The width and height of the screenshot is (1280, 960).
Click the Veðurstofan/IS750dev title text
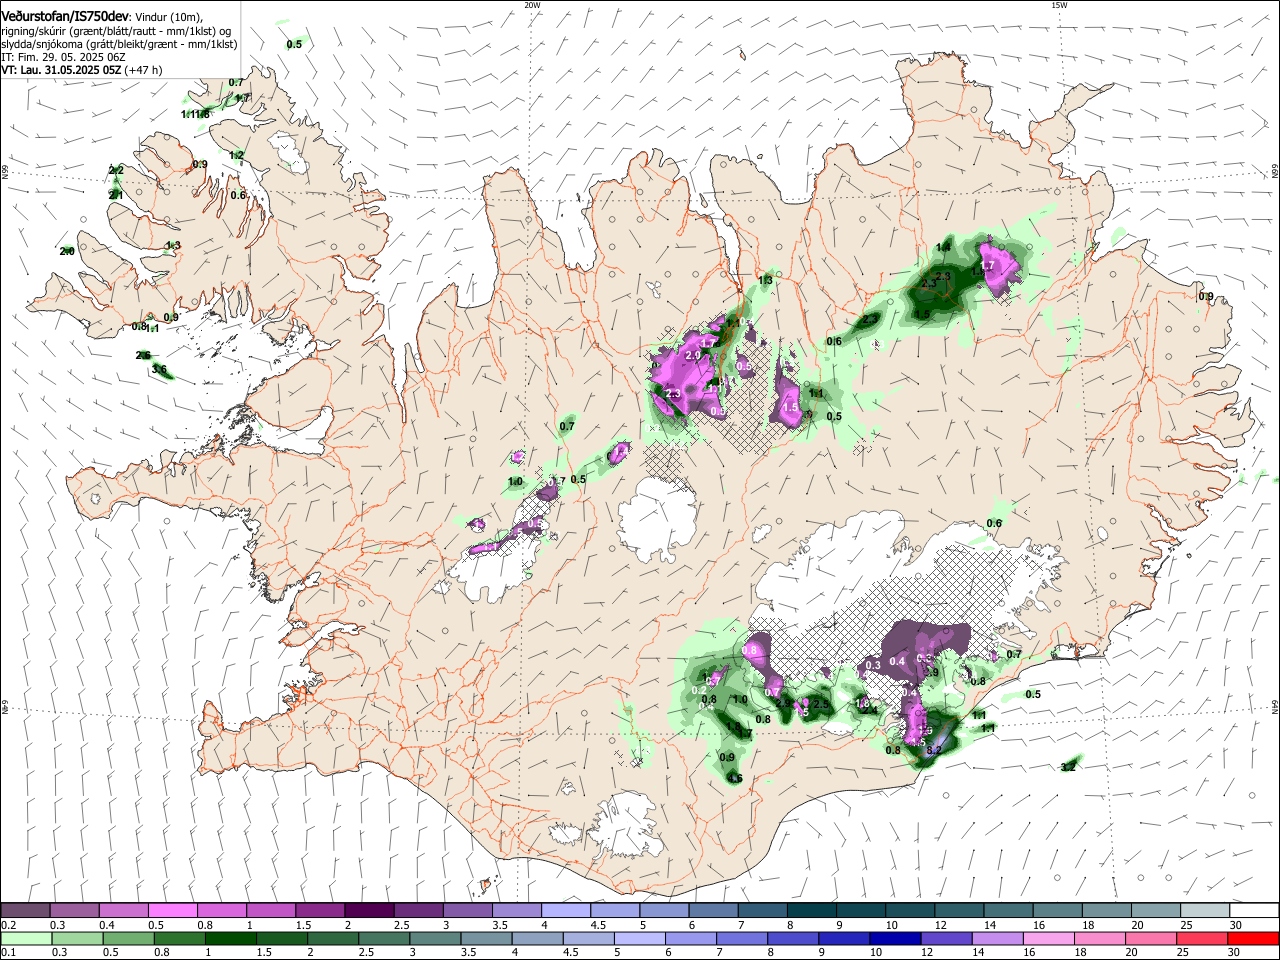click(64, 16)
